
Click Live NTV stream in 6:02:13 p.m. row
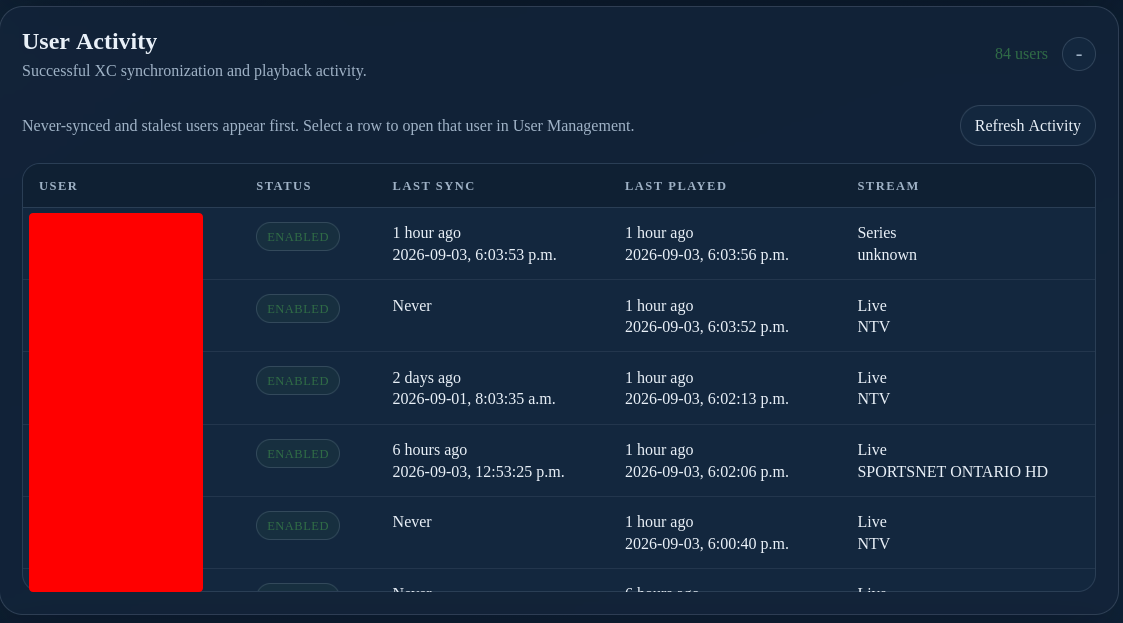tap(874, 388)
